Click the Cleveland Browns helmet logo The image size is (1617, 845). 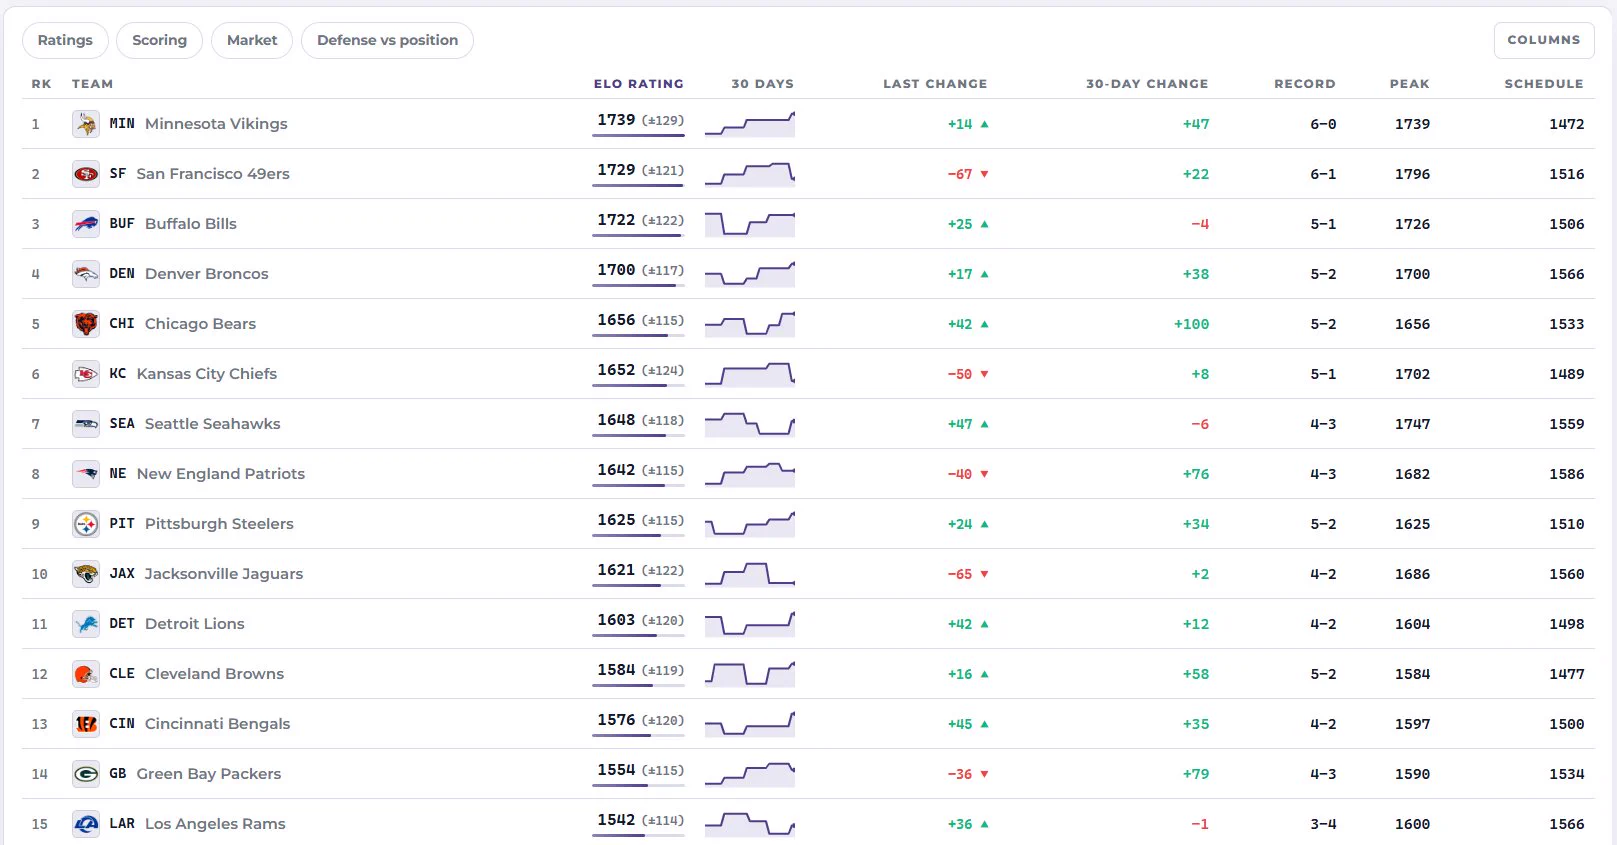click(86, 674)
